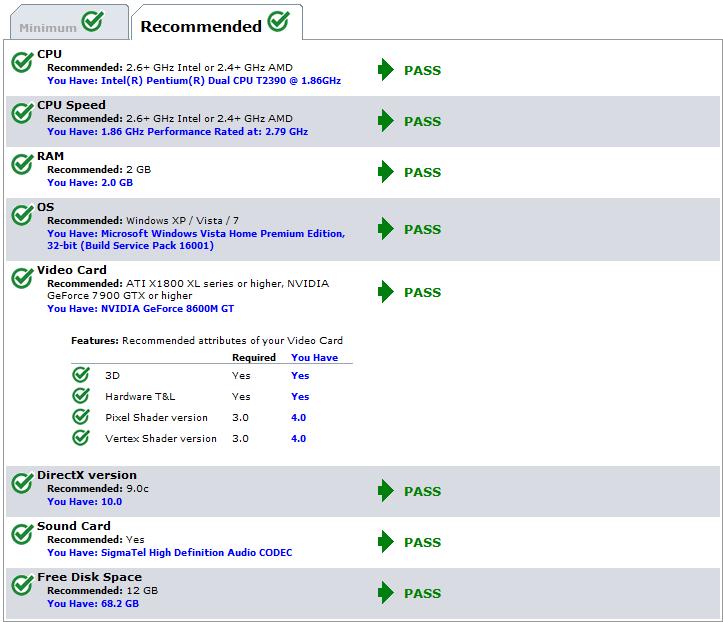Screen dimensions: 723x622
Task: Click 'SigmaTel High Definition Audio CODEC' text
Action: tap(196, 553)
